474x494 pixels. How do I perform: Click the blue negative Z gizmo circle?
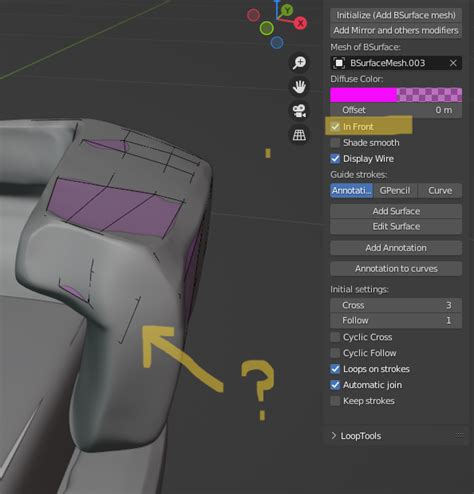tap(277, 43)
